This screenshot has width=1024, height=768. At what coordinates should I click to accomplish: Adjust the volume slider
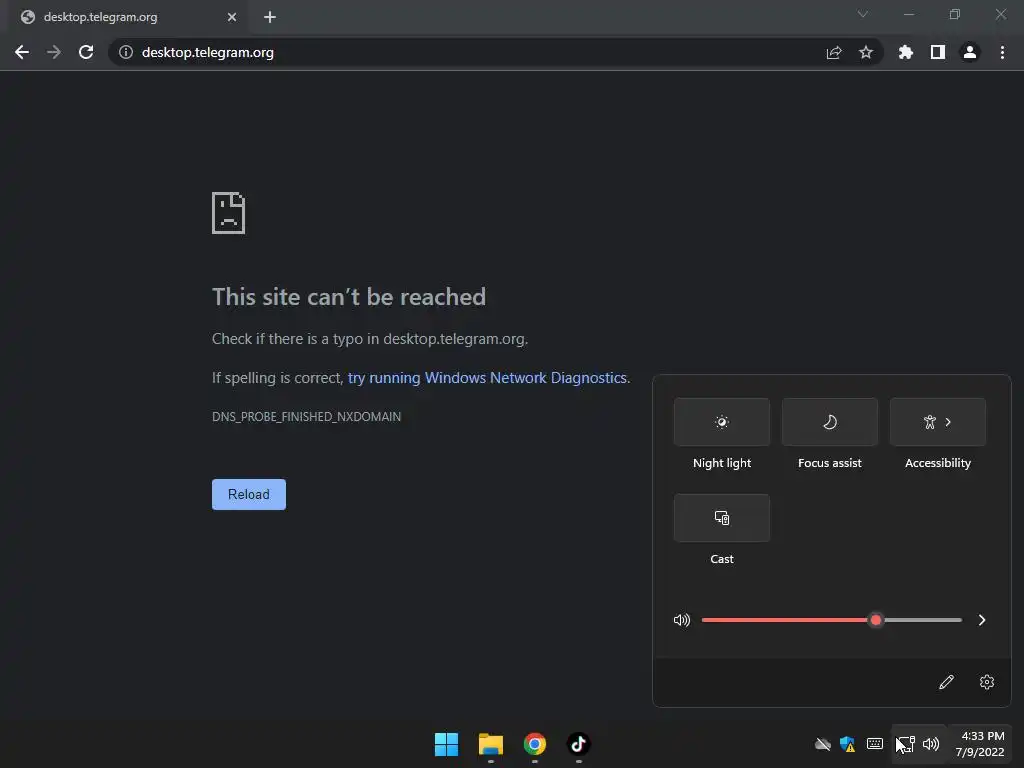(x=831, y=620)
